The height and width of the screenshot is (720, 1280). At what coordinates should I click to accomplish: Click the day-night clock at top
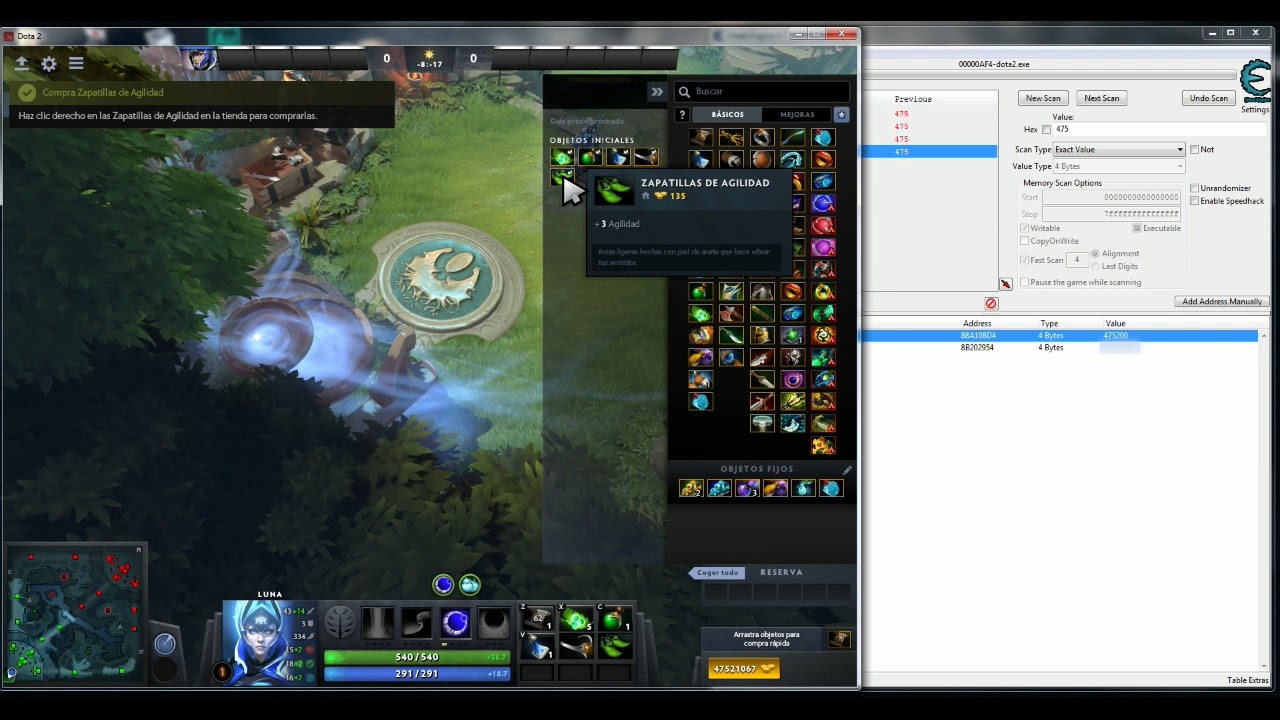point(430,59)
